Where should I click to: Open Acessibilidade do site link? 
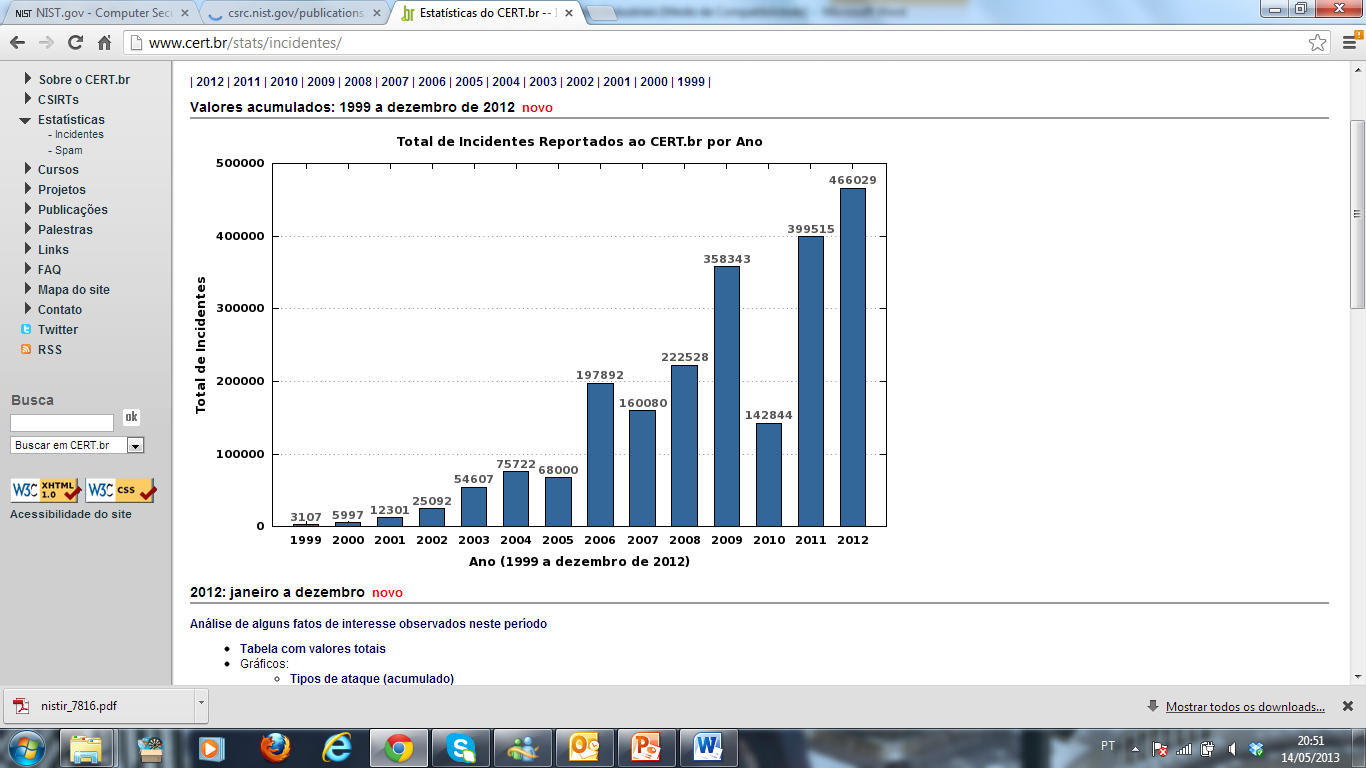[71, 514]
